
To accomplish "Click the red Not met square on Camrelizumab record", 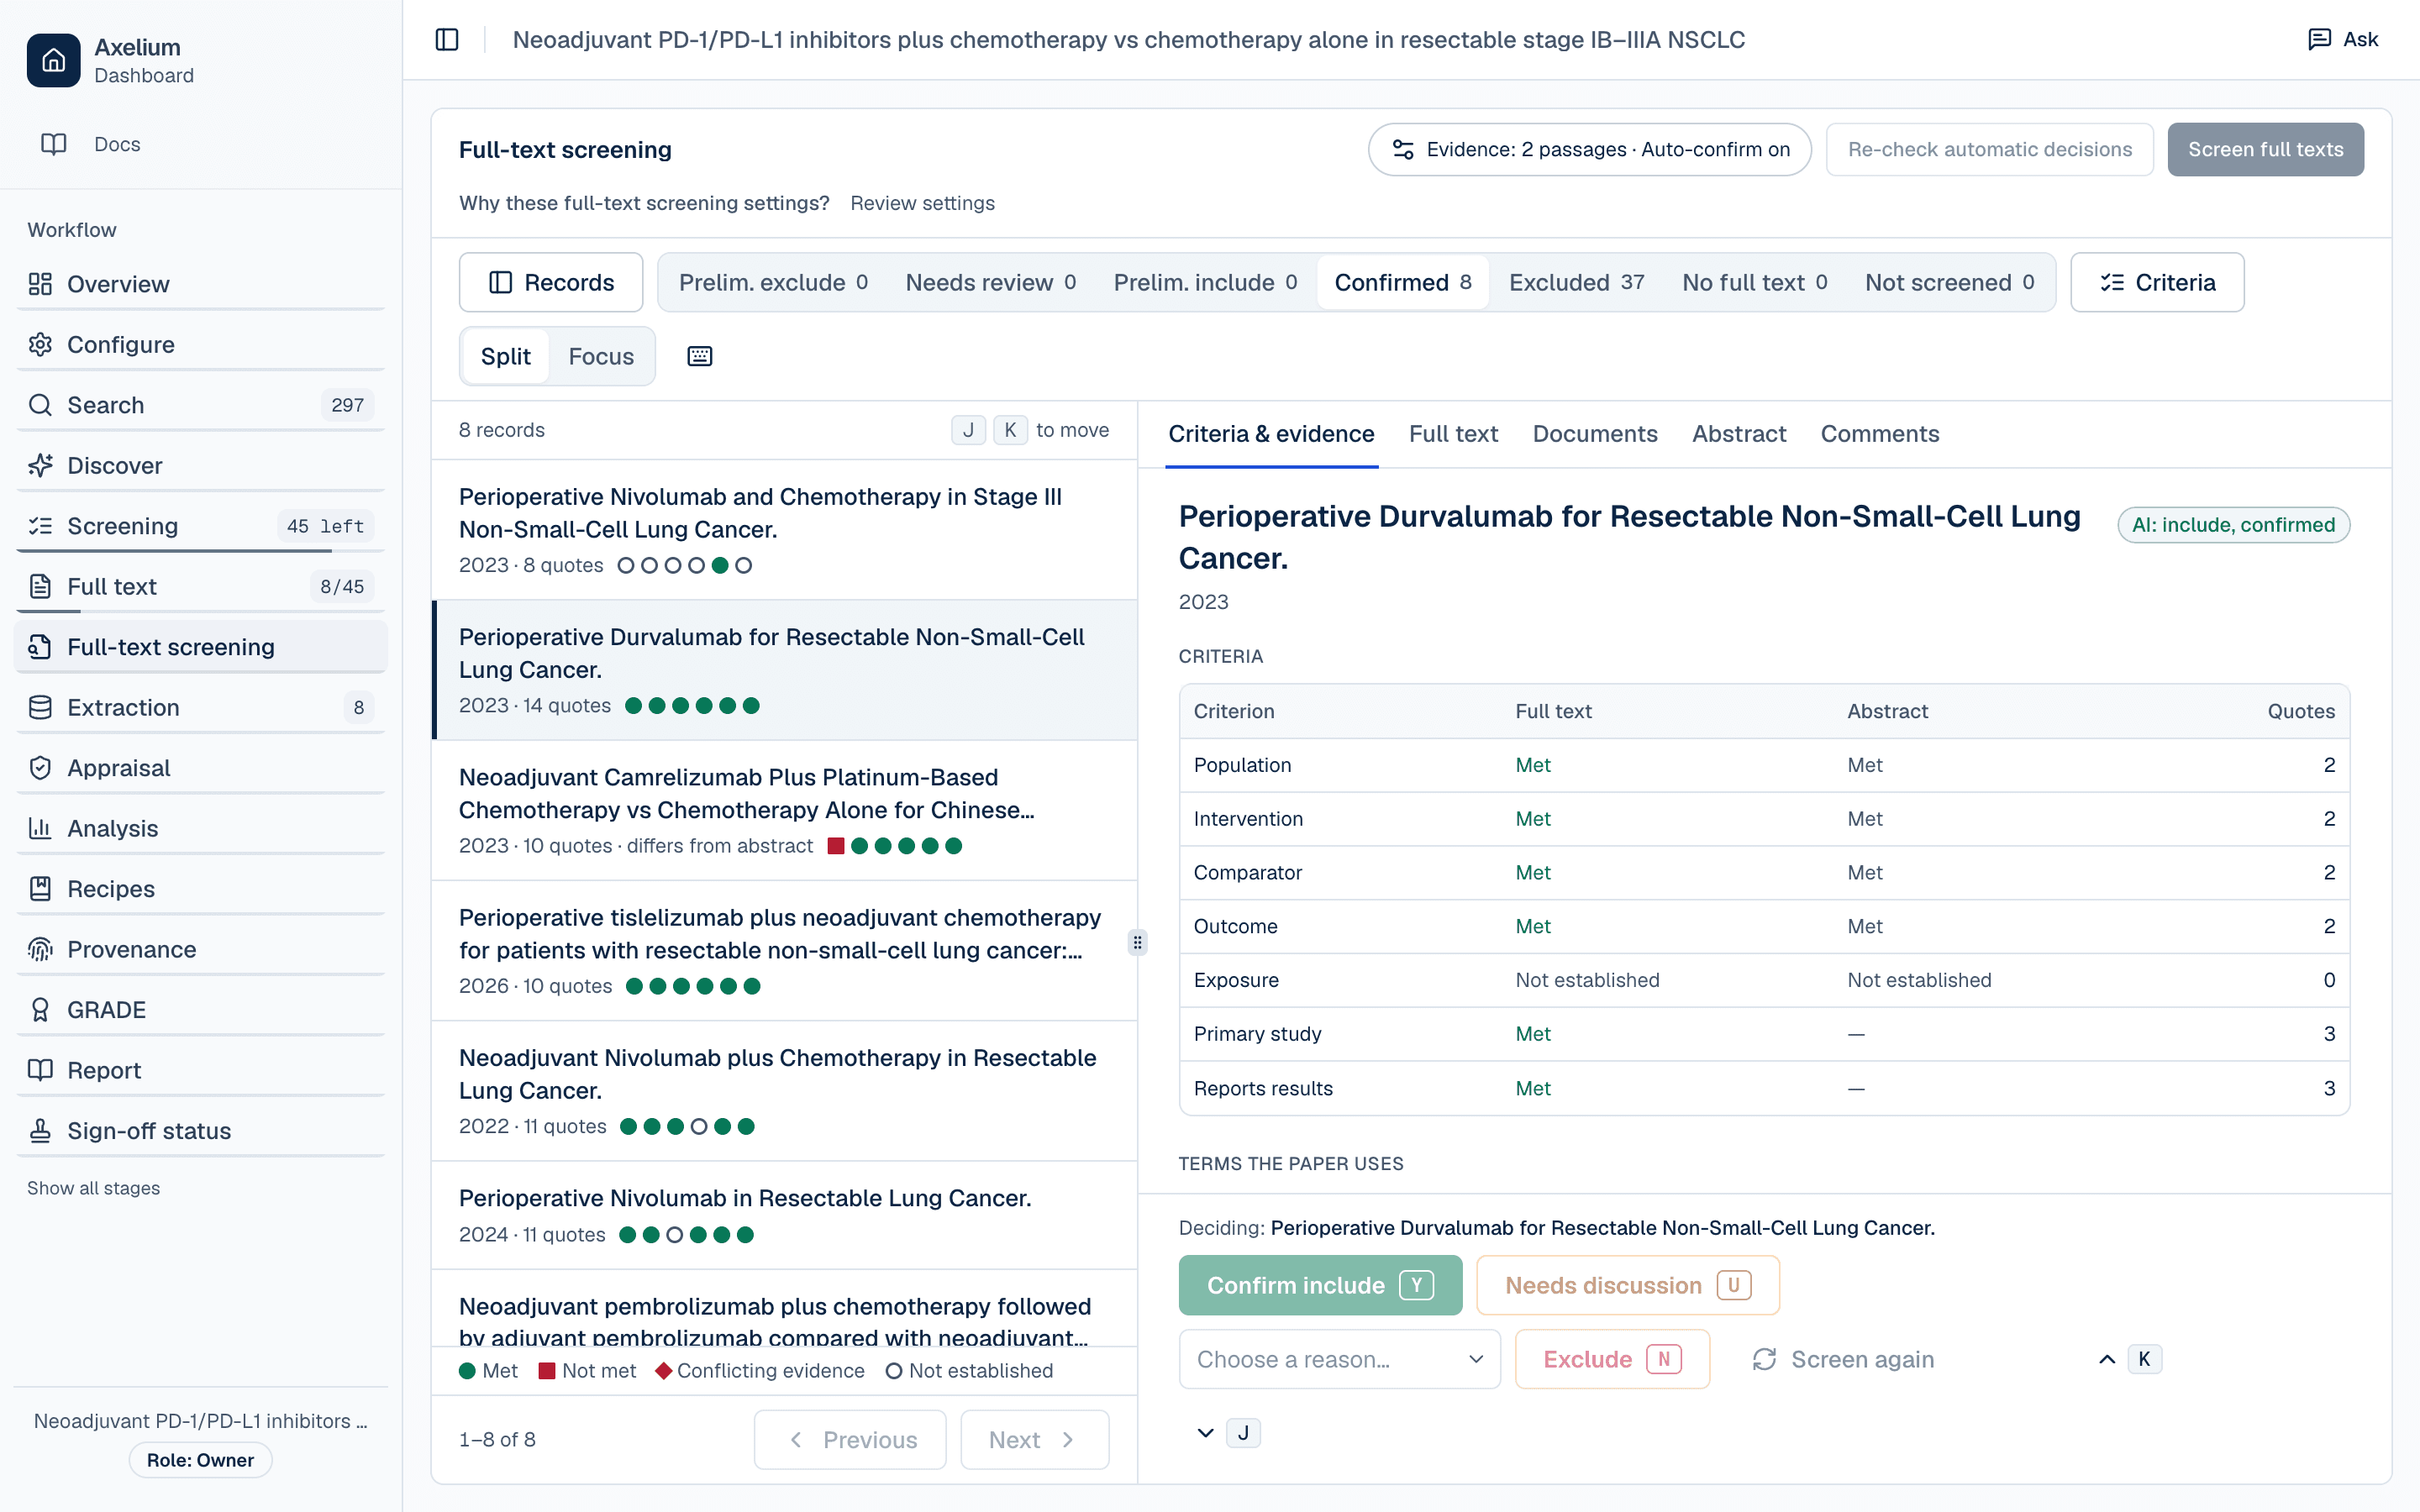I will coord(836,846).
